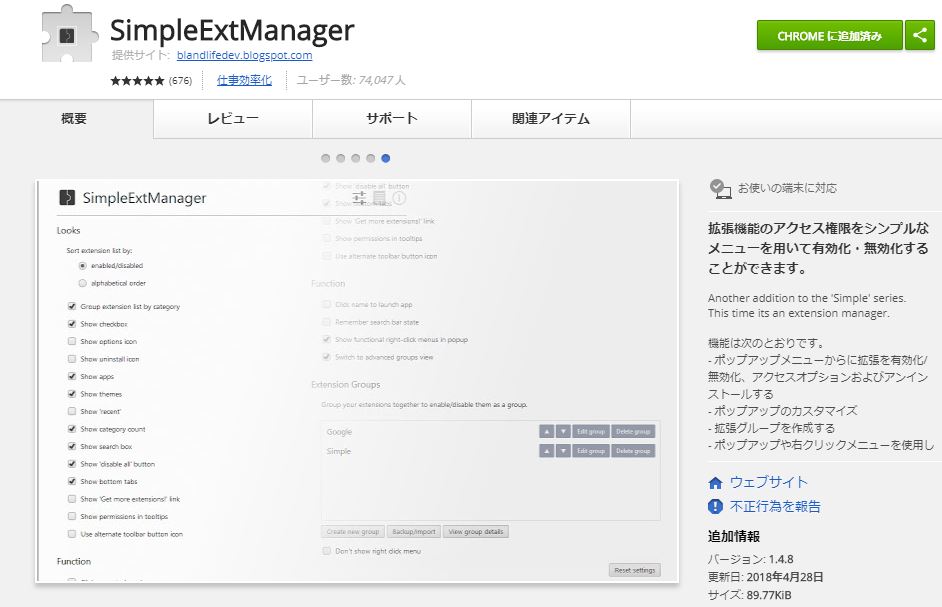Enable the Show uninstall icon checkbox
Screen dimensions: 942x607
(72, 359)
